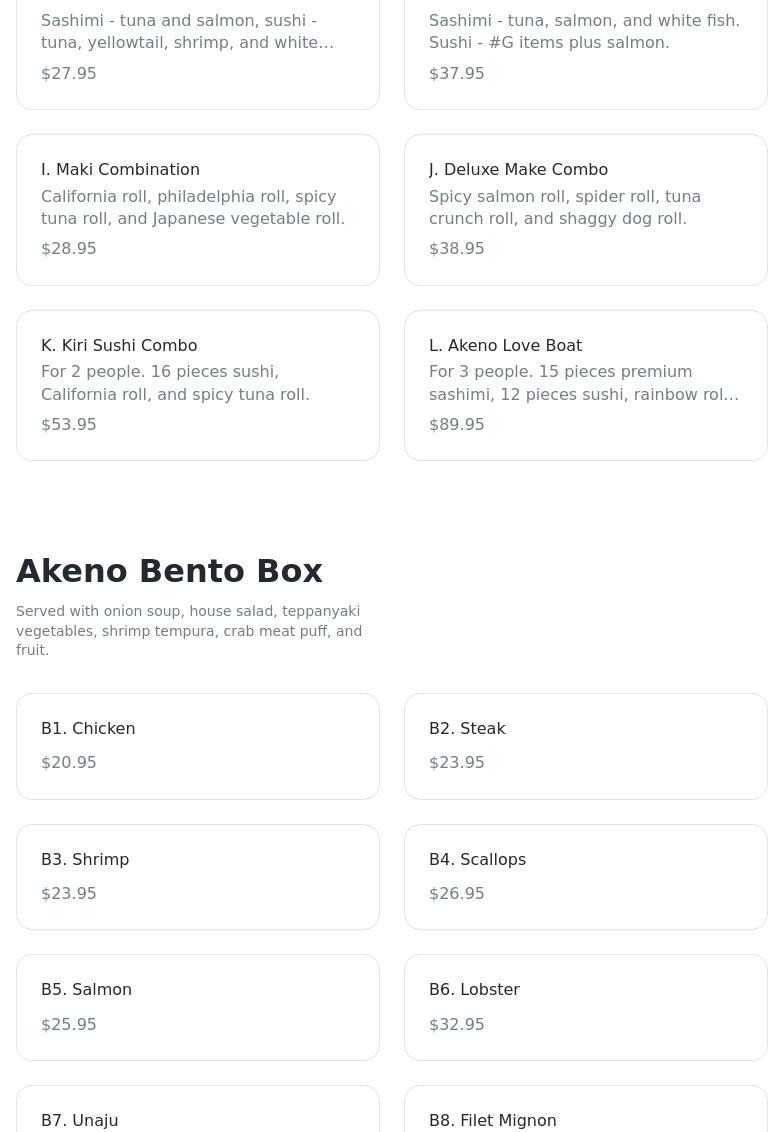Viewport: 784px width, 1132px height.
Task: Open the B4. Scallops bento item
Action: pyautogui.click(x=586, y=877)
